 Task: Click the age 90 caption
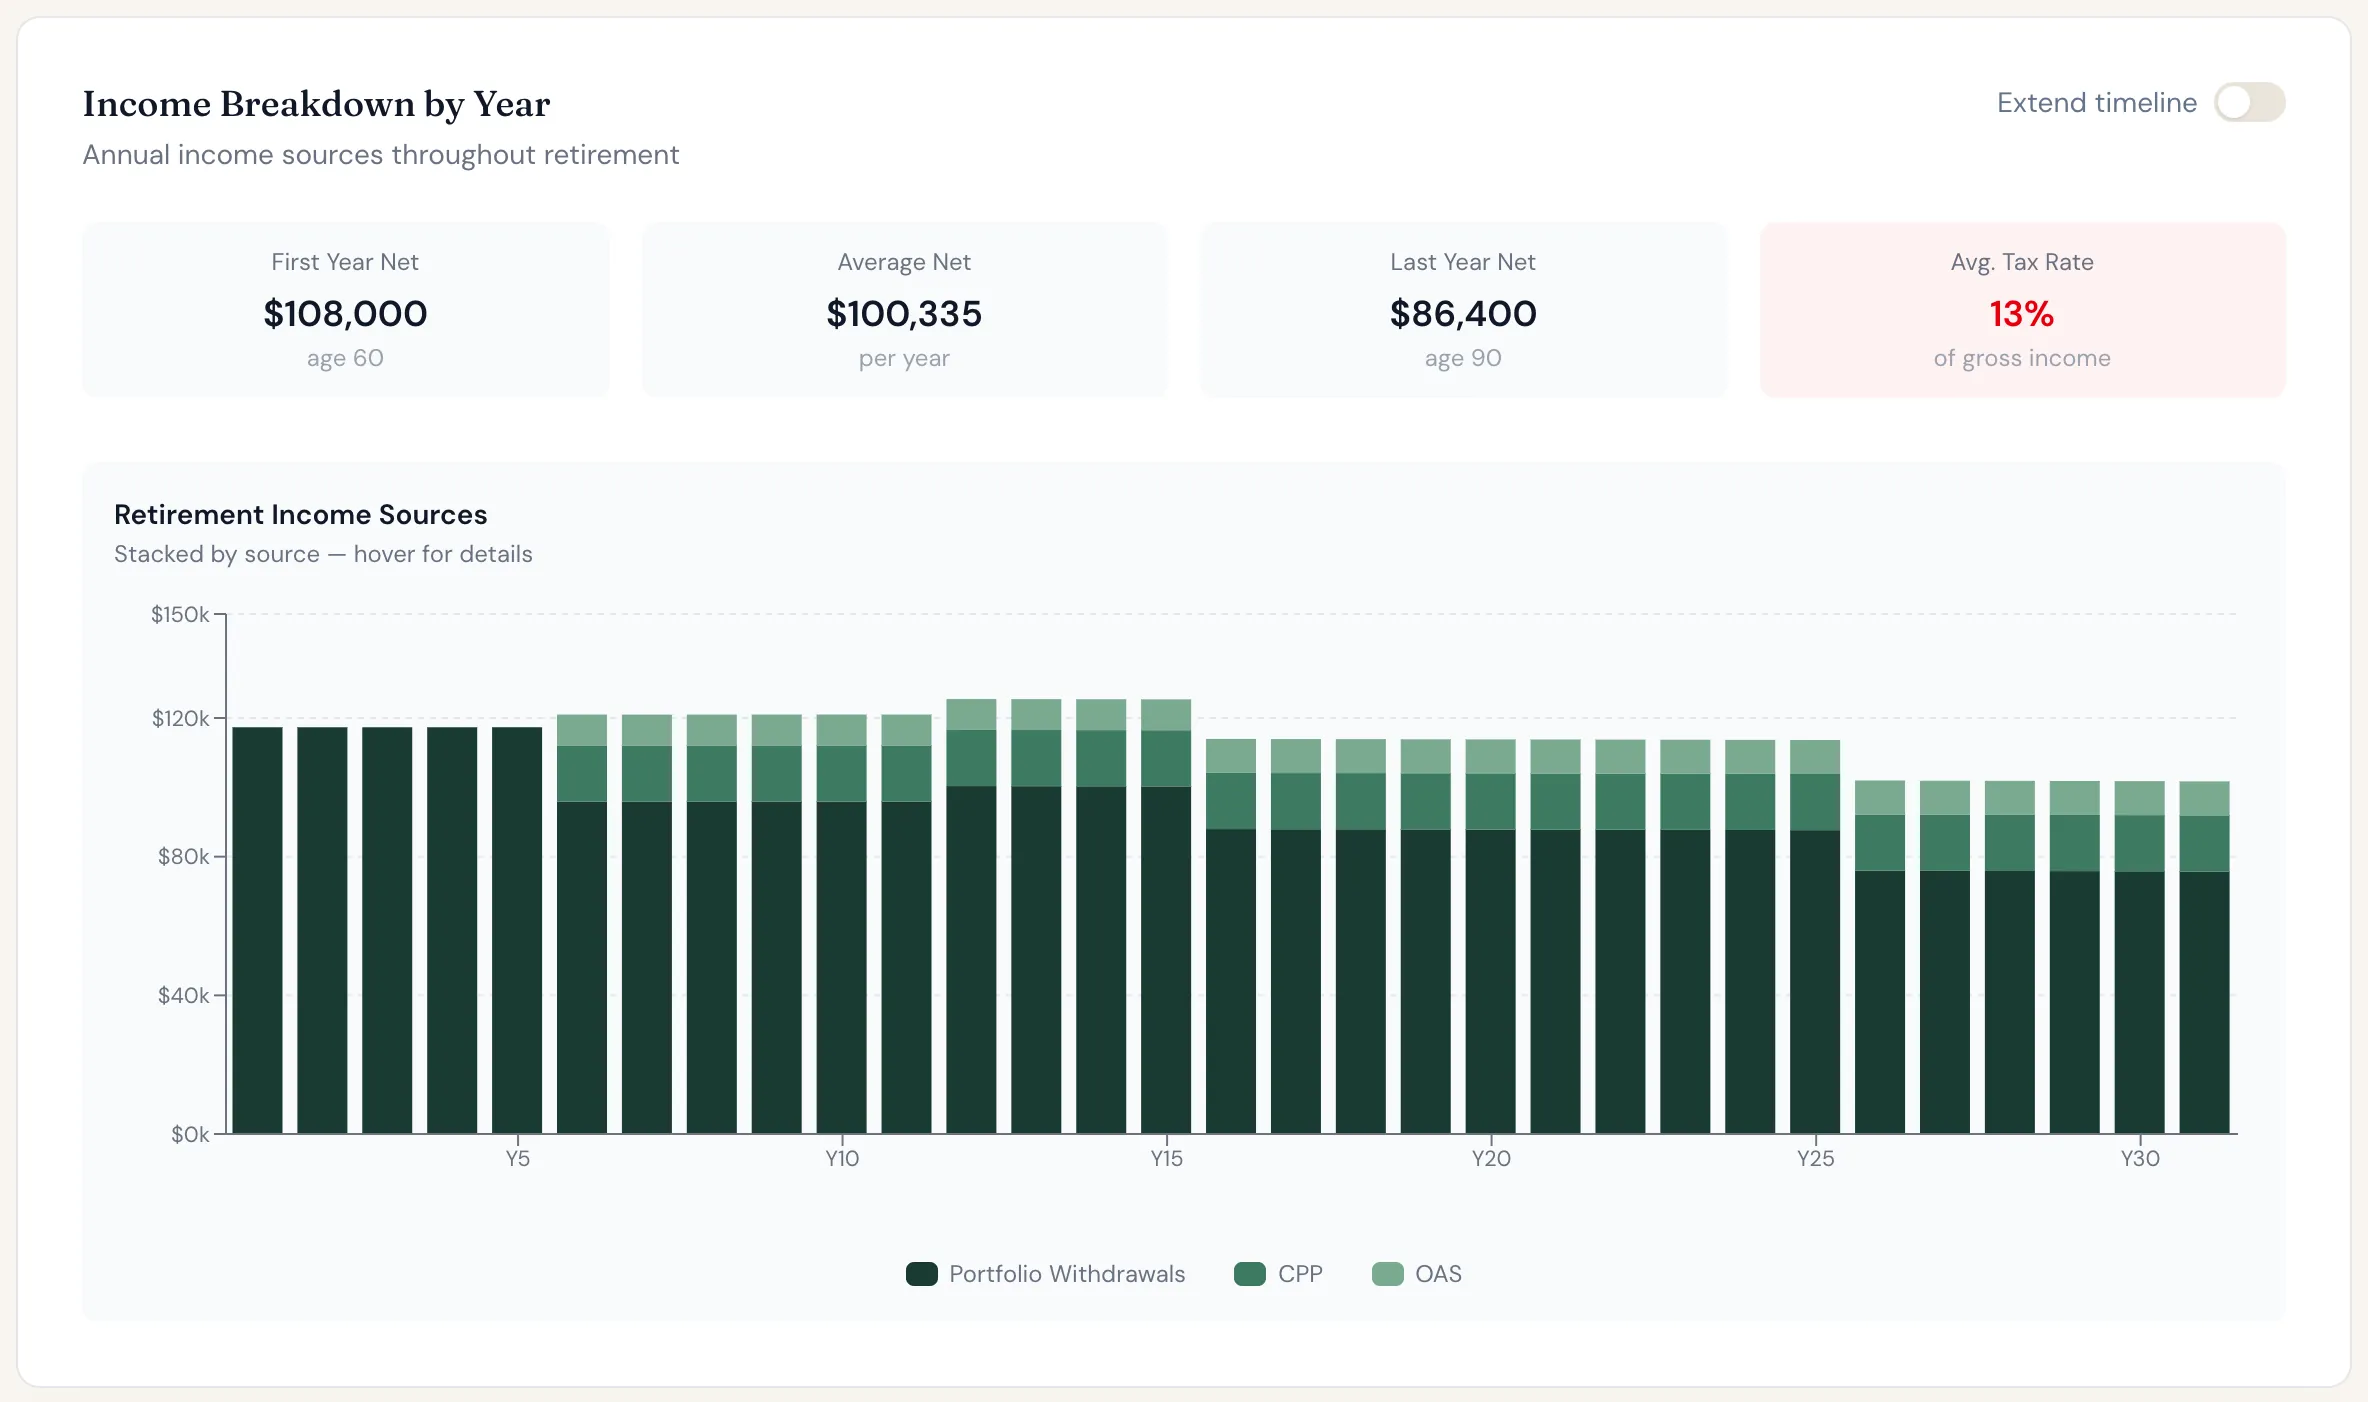pyautogui.click(x=1463, y=358)
